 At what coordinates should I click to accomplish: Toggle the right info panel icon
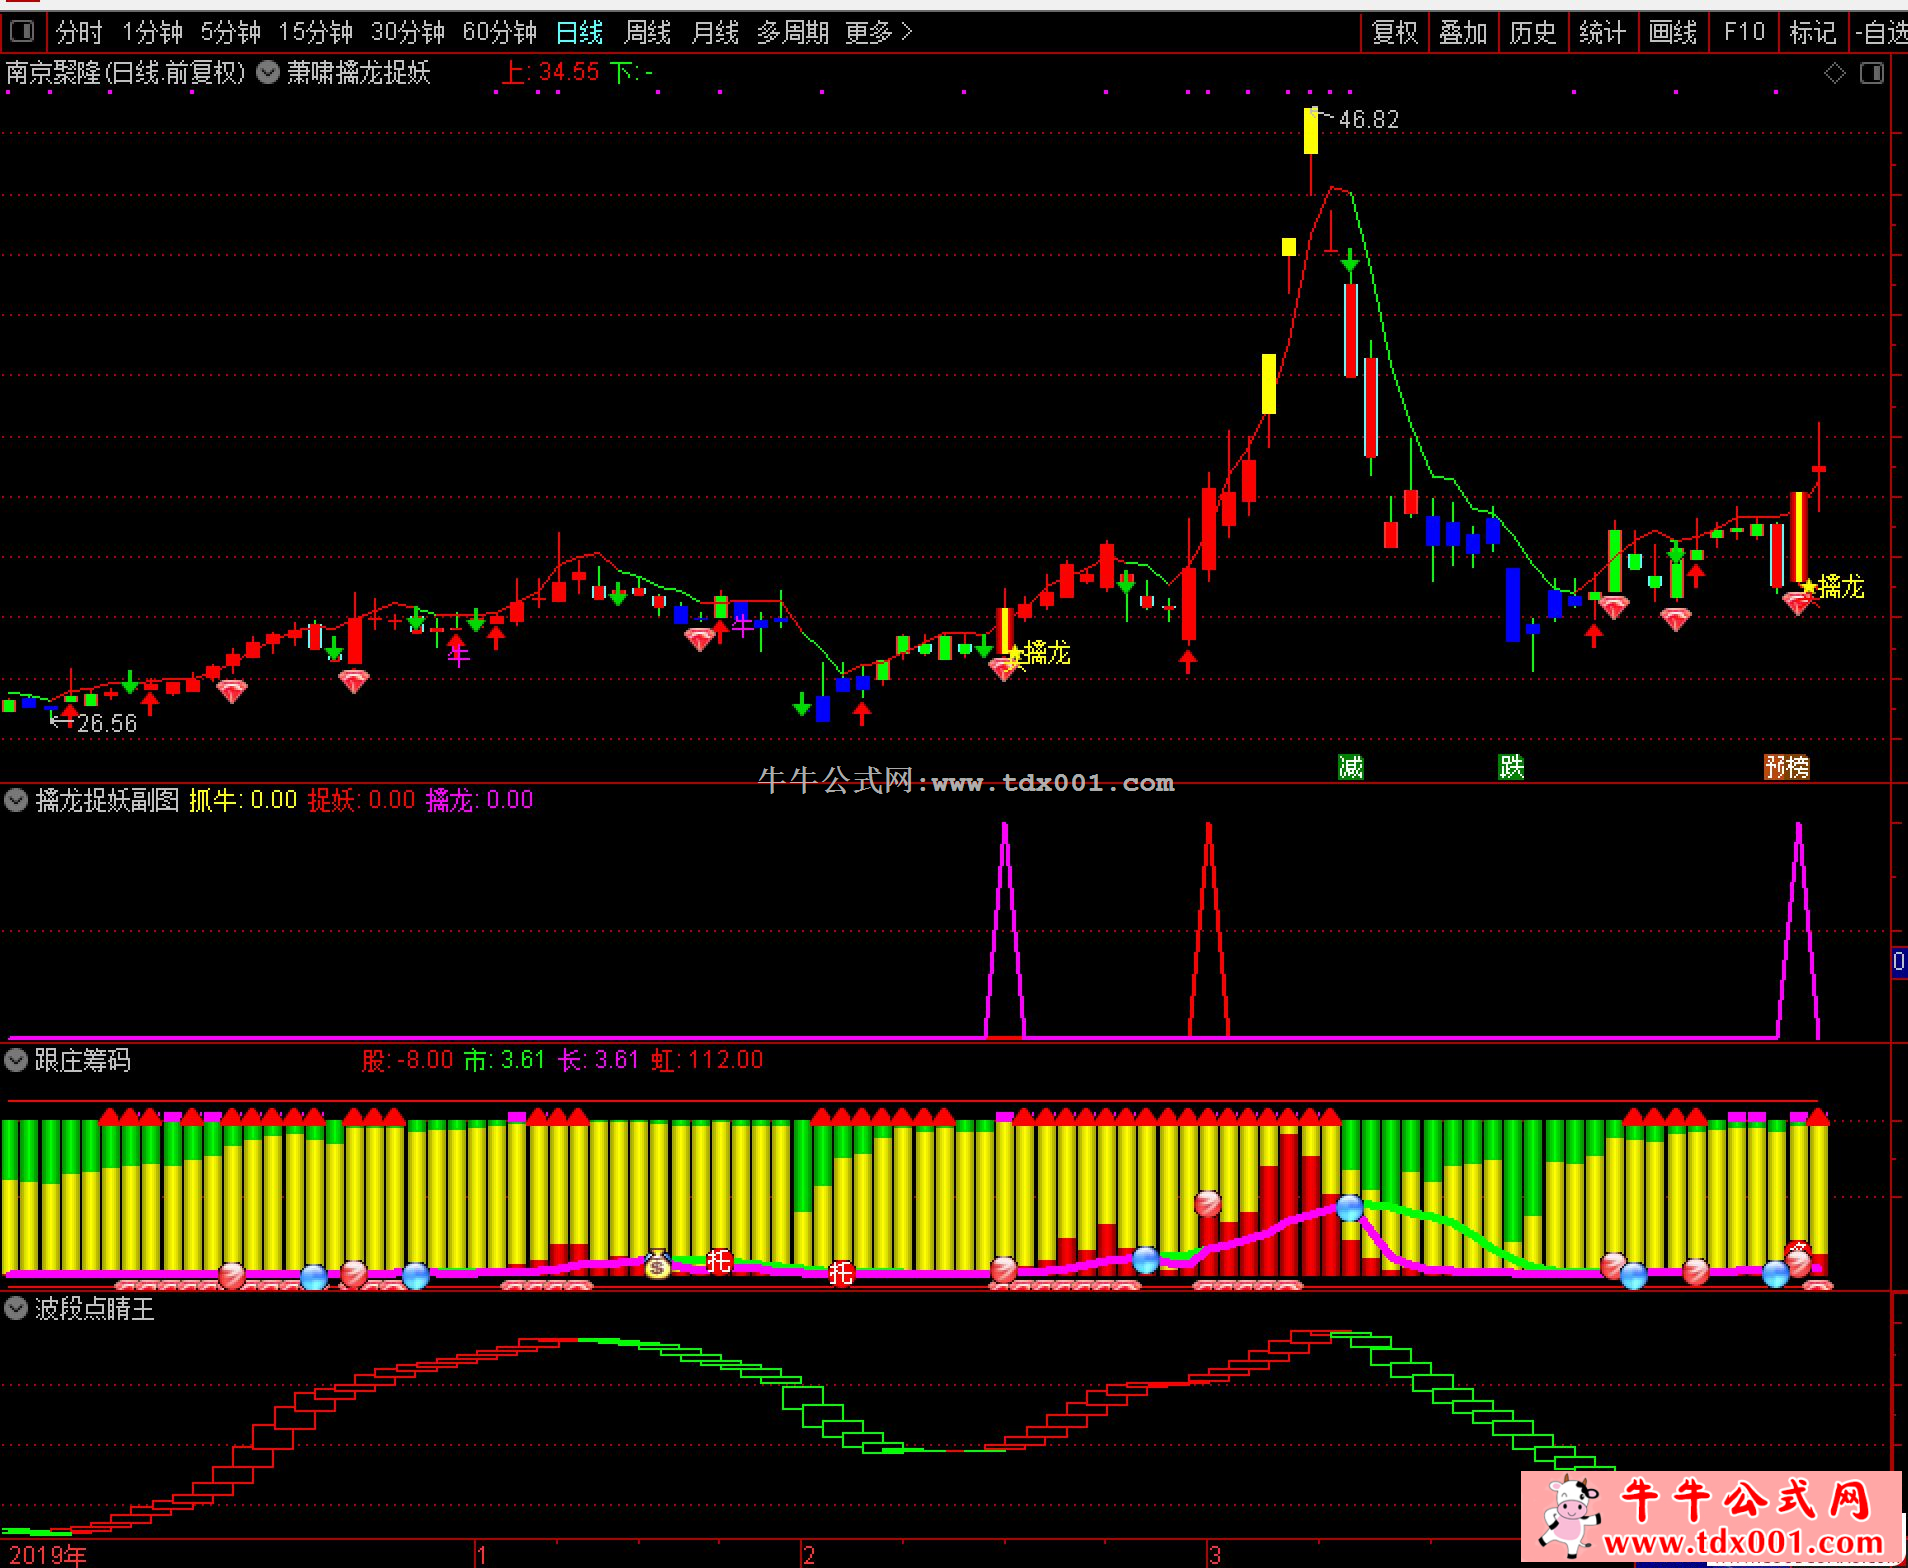[1871, 73]
